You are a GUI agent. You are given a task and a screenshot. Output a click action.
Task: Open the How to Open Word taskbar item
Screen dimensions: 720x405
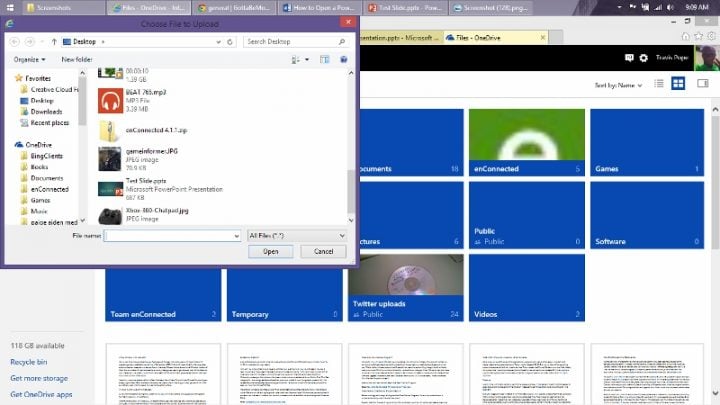tap(319, 8)
